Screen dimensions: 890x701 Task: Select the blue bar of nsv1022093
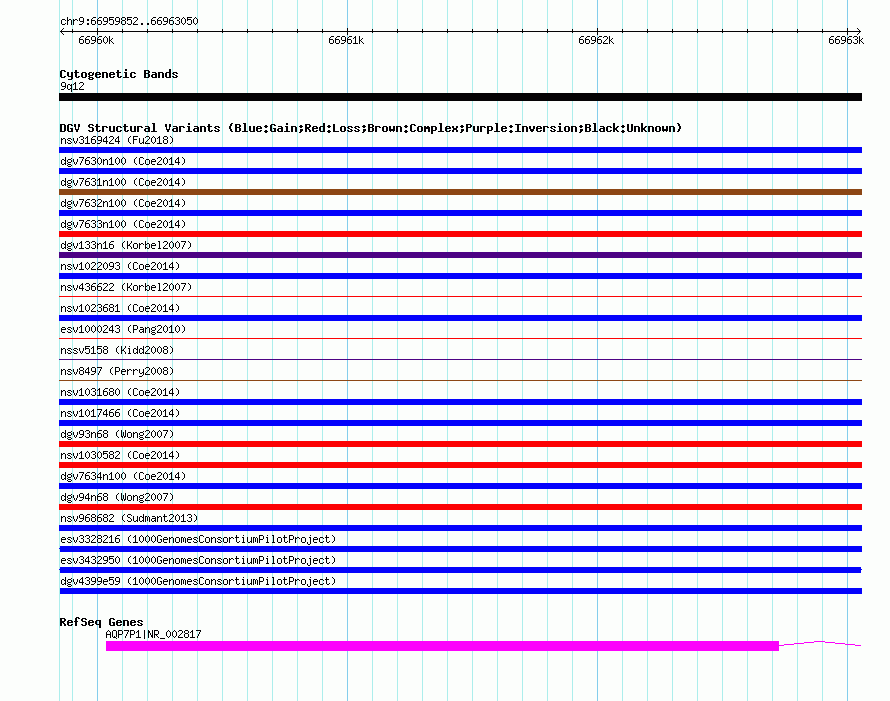[x=460, y=276]
